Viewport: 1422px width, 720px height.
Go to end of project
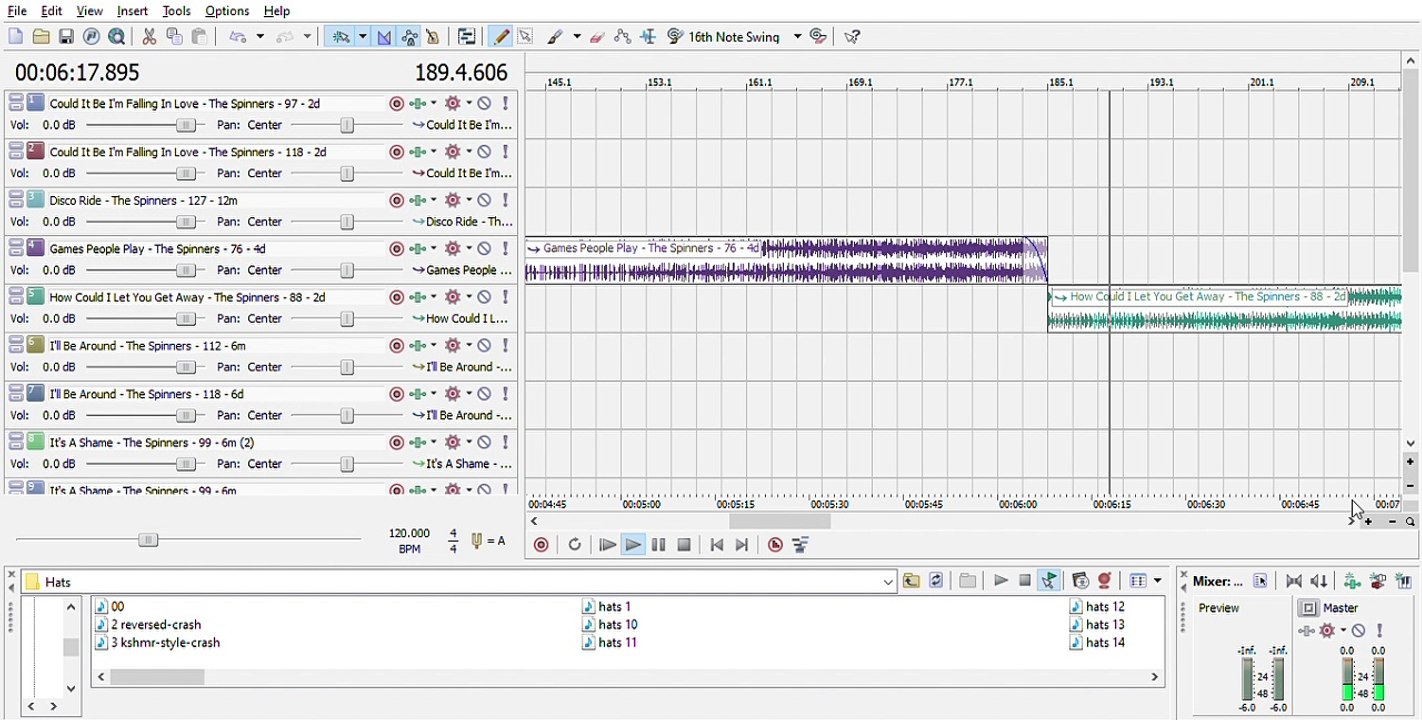click(742, 545)
